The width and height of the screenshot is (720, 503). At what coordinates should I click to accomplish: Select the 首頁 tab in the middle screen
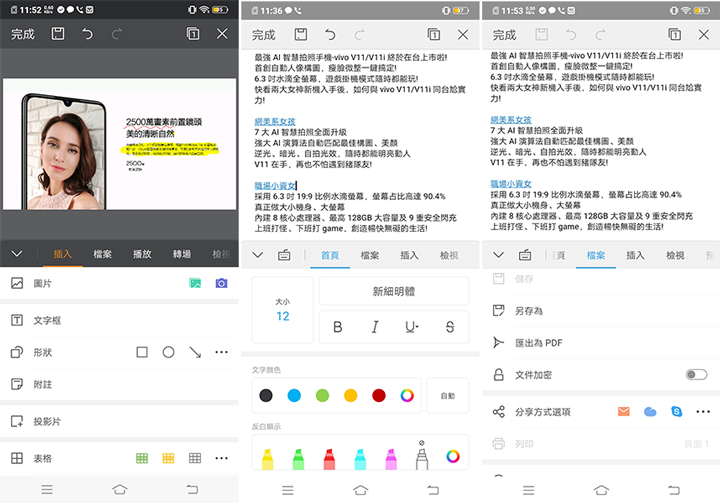[330, 255]
